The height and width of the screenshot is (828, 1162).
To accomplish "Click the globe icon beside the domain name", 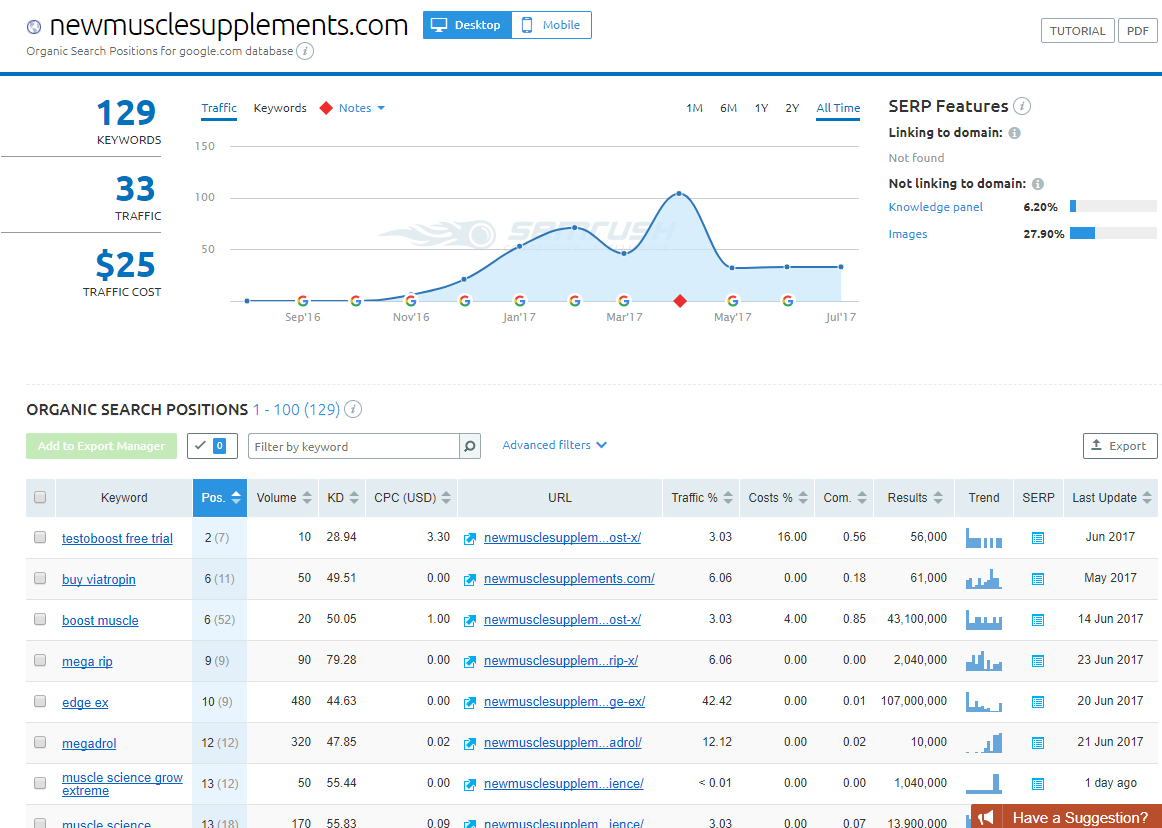I will pyautogui.click(x=34, y=27).
